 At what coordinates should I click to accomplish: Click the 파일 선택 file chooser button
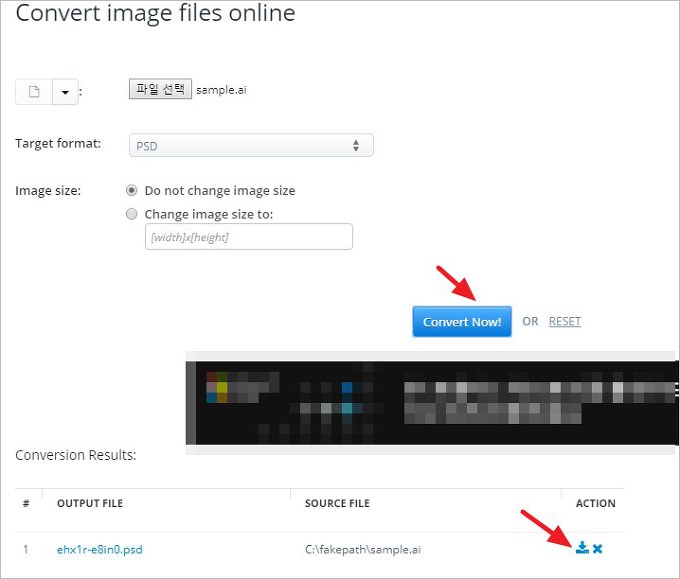click(160, 89)
